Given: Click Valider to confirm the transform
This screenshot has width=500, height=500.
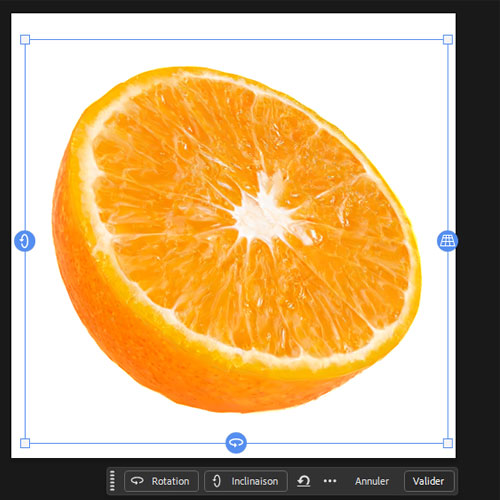Looking at the screenshot, I should 429,481.
